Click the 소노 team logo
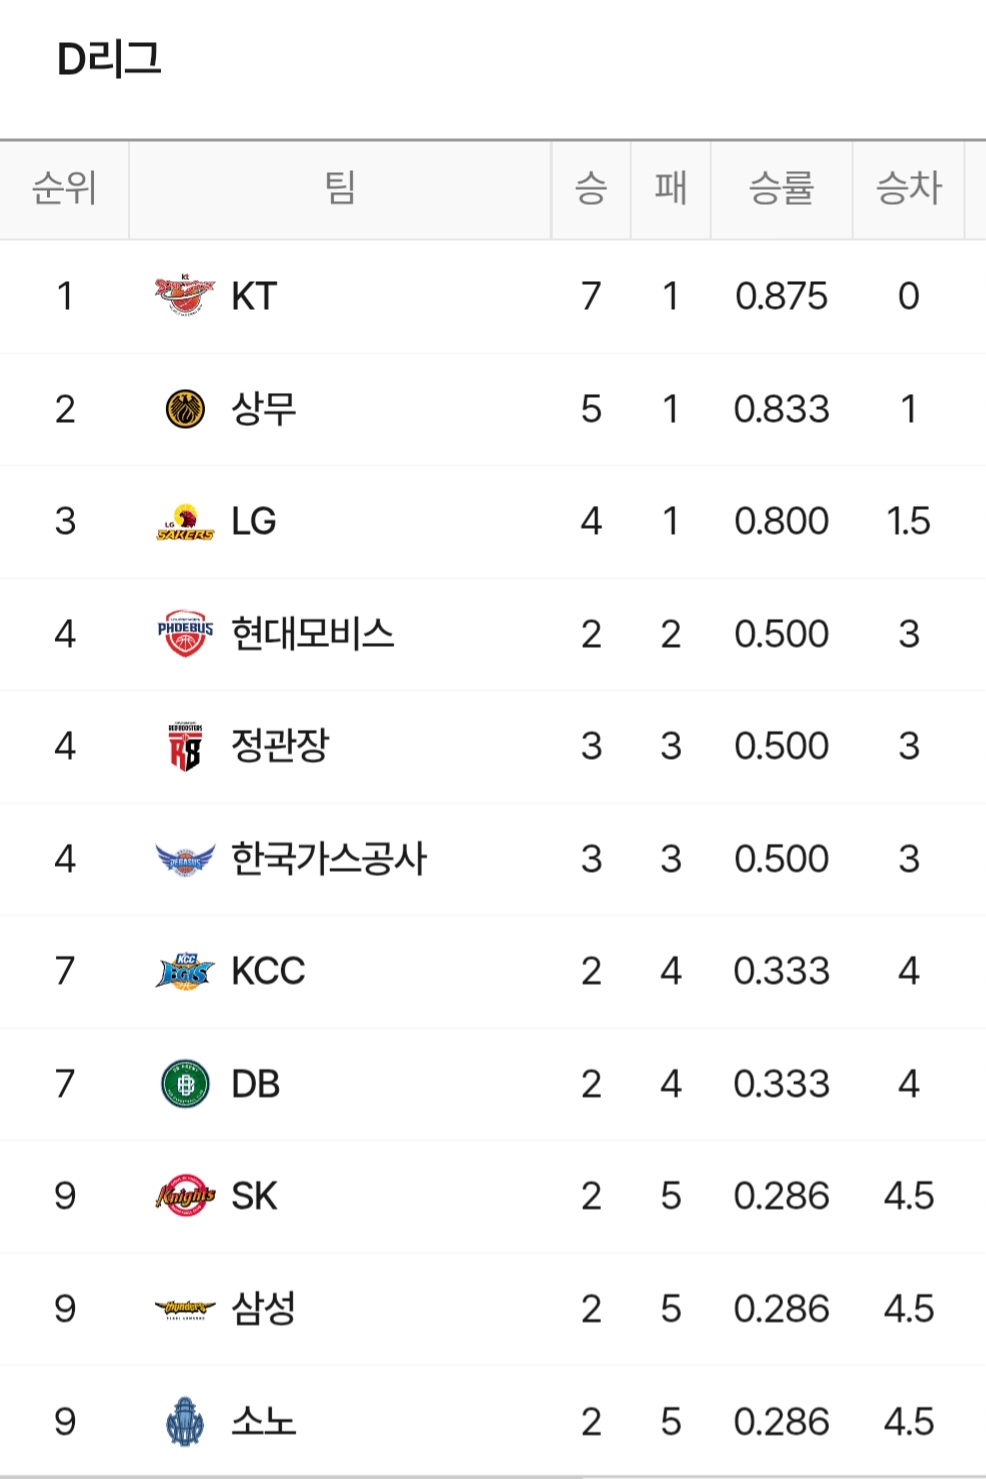This screenshot has height=1479, width=986. point(185,1421)
